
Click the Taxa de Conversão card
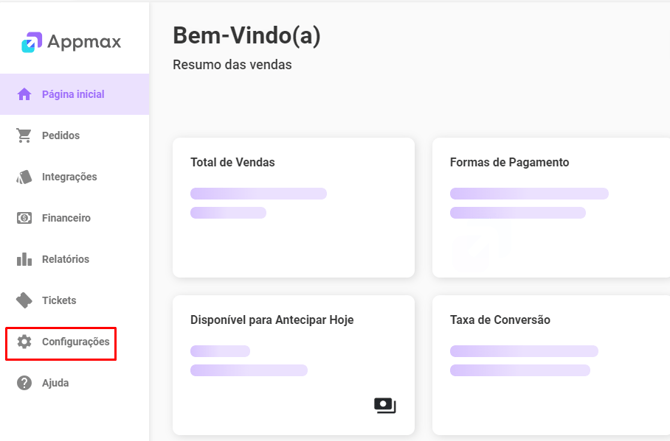point(550,365)
